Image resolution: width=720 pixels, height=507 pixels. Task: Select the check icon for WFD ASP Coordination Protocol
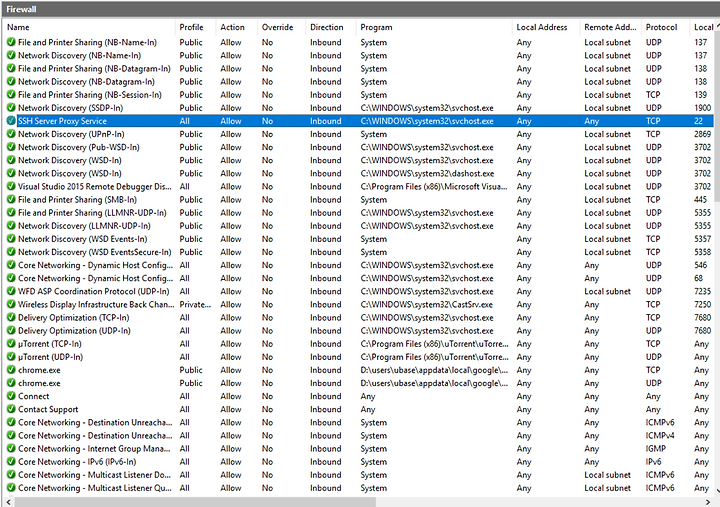point(11,291)
